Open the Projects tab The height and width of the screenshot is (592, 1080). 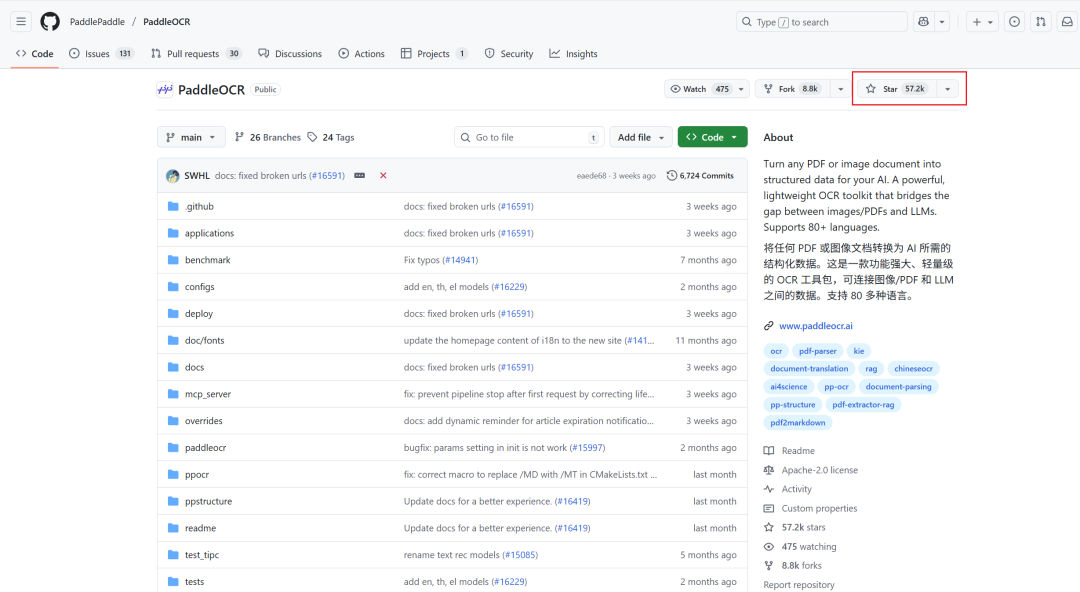click(434, 53)
